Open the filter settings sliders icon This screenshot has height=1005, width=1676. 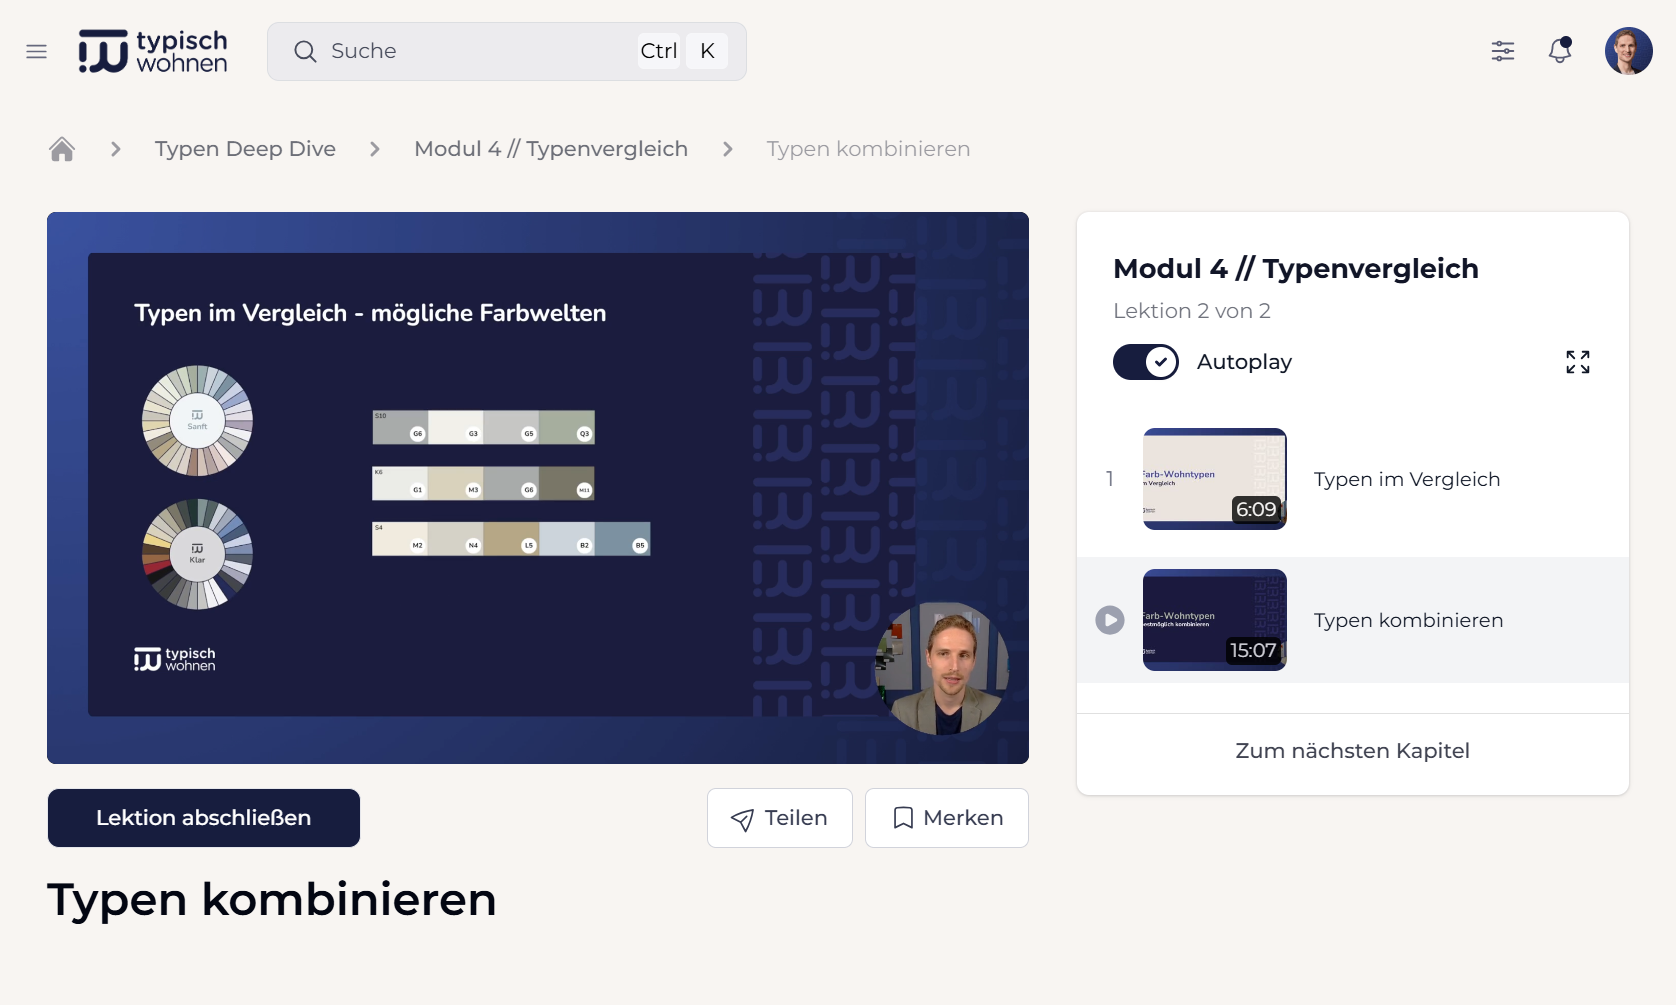[x=1502, y=51]
